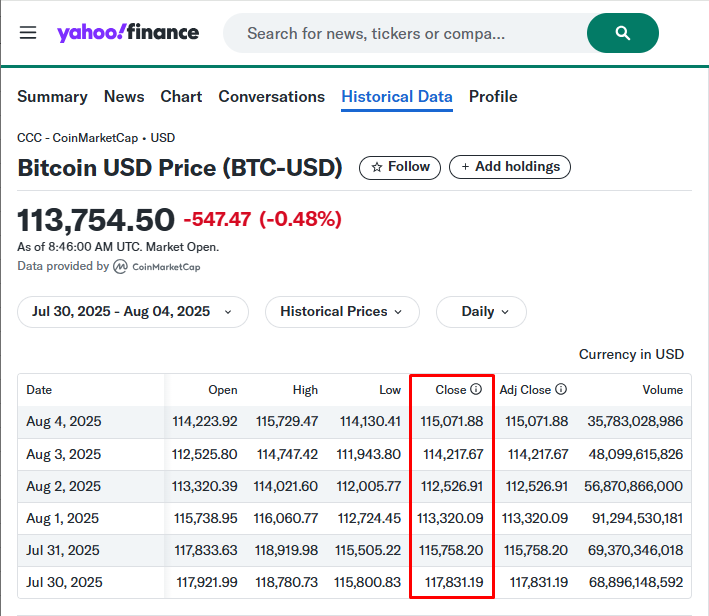Click volume 48,099,615,826
This screenshot has width=709, height=616.
pos(635,454)
